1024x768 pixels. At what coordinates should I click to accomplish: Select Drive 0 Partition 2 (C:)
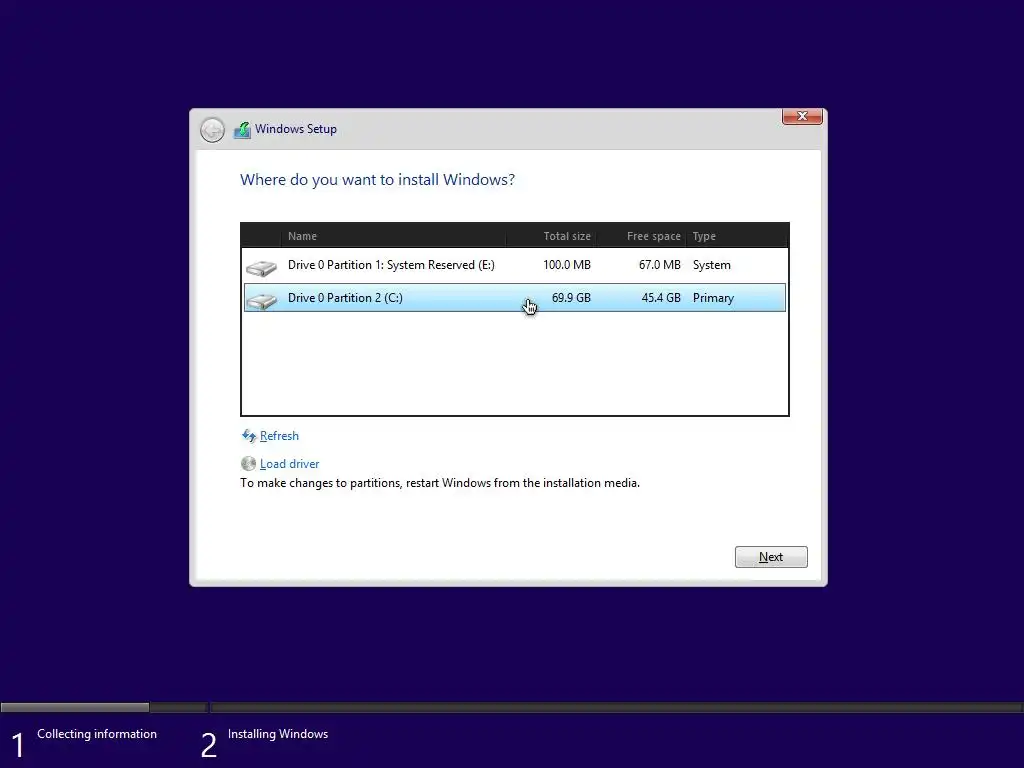click(515, 298)
